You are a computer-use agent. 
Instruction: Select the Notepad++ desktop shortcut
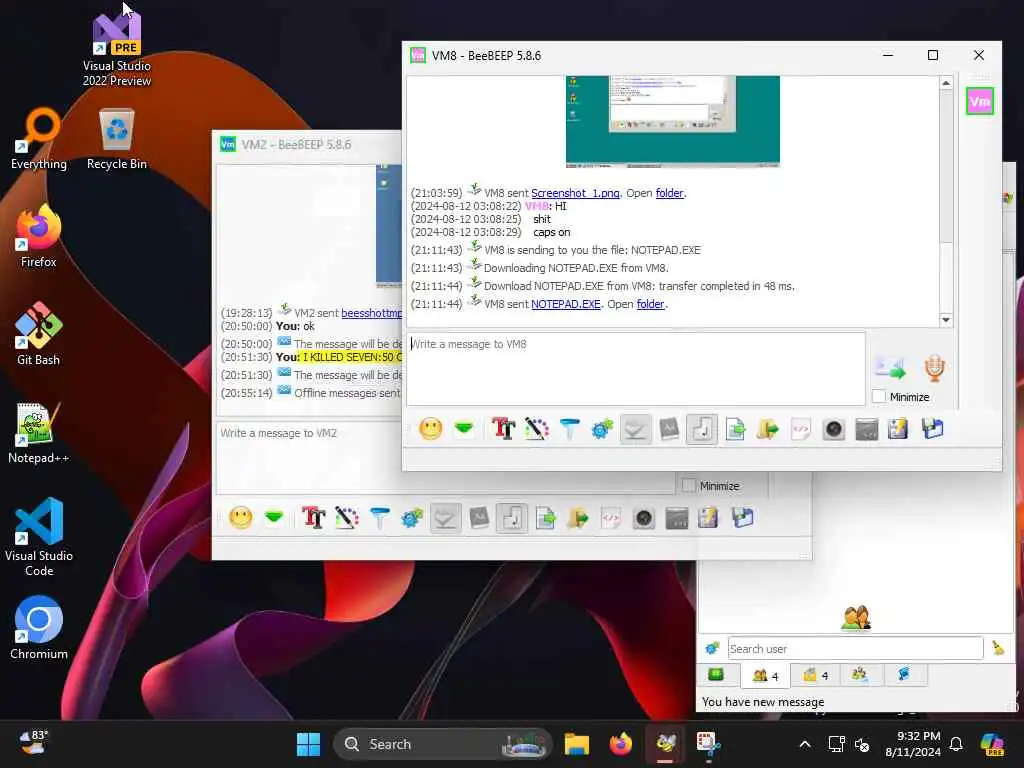click(39, 433)
